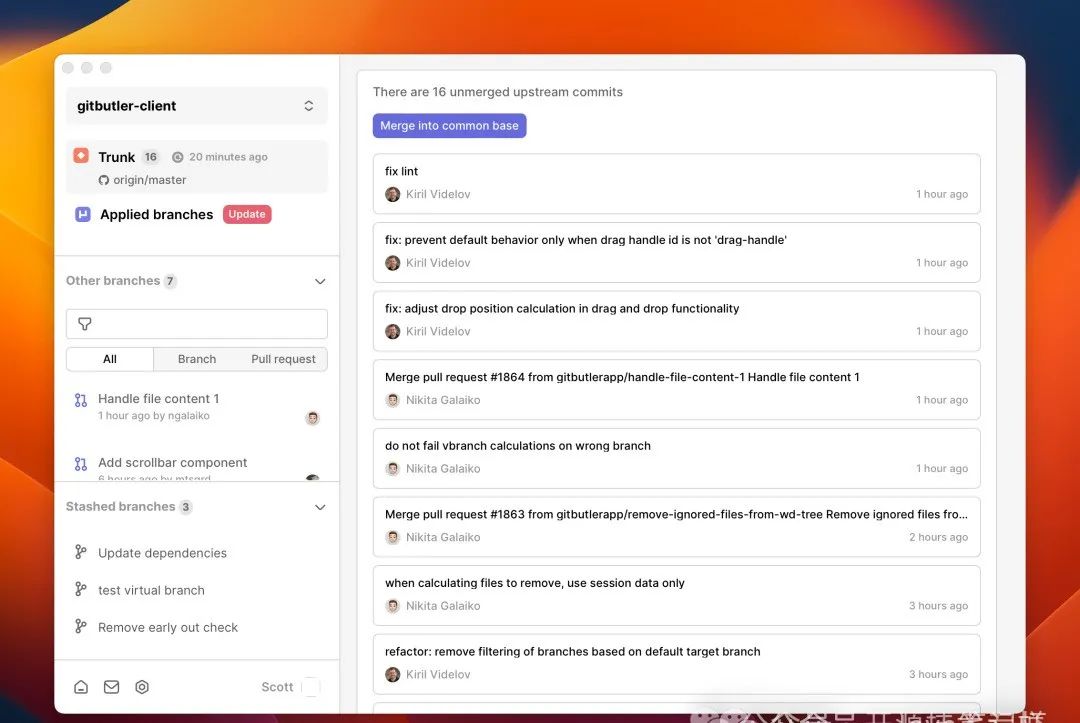Click branch icon for test virtual branch

pyautogui.click(x=81, y=589)
